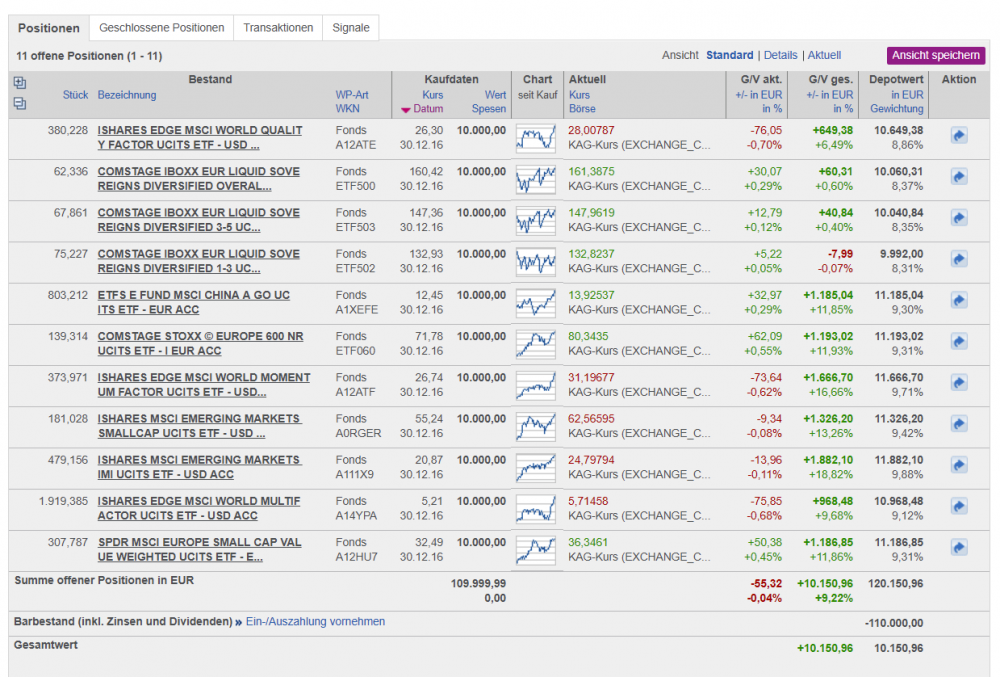This screenshot has height=677, width=1000.
Task: Open chart thumbnail for SPDR Europe Small Cap
Action: [x=536, y=549]
